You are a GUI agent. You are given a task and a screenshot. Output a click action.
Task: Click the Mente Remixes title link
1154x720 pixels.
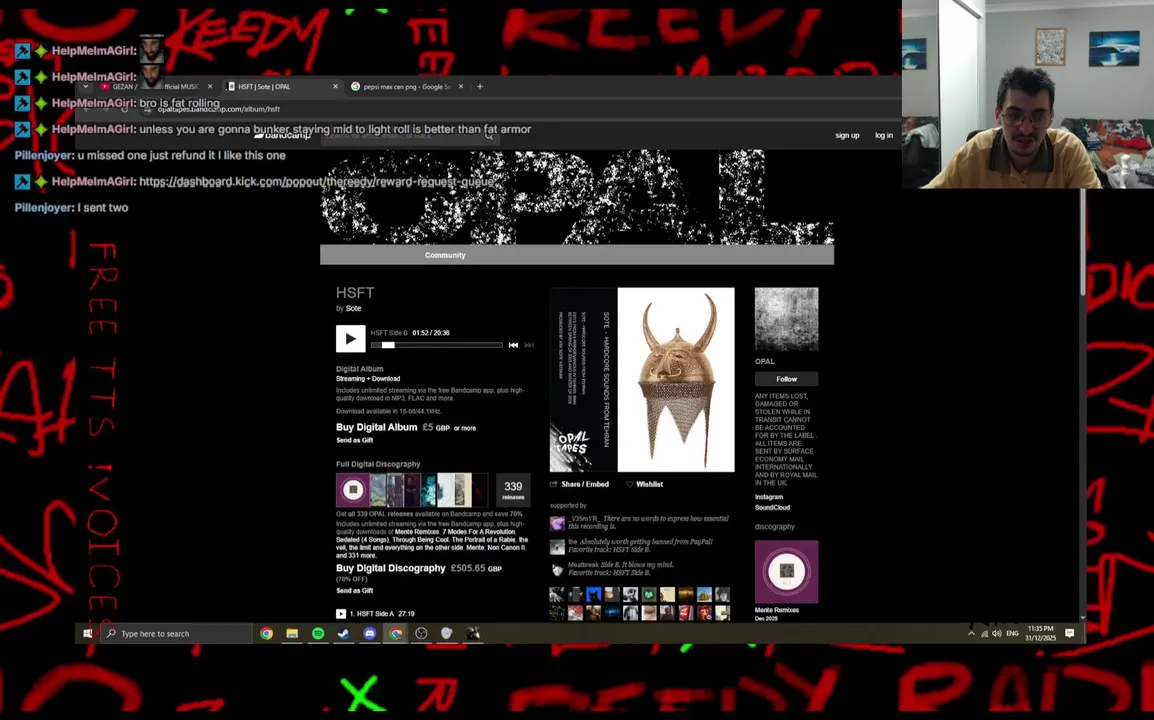[776, 610]
